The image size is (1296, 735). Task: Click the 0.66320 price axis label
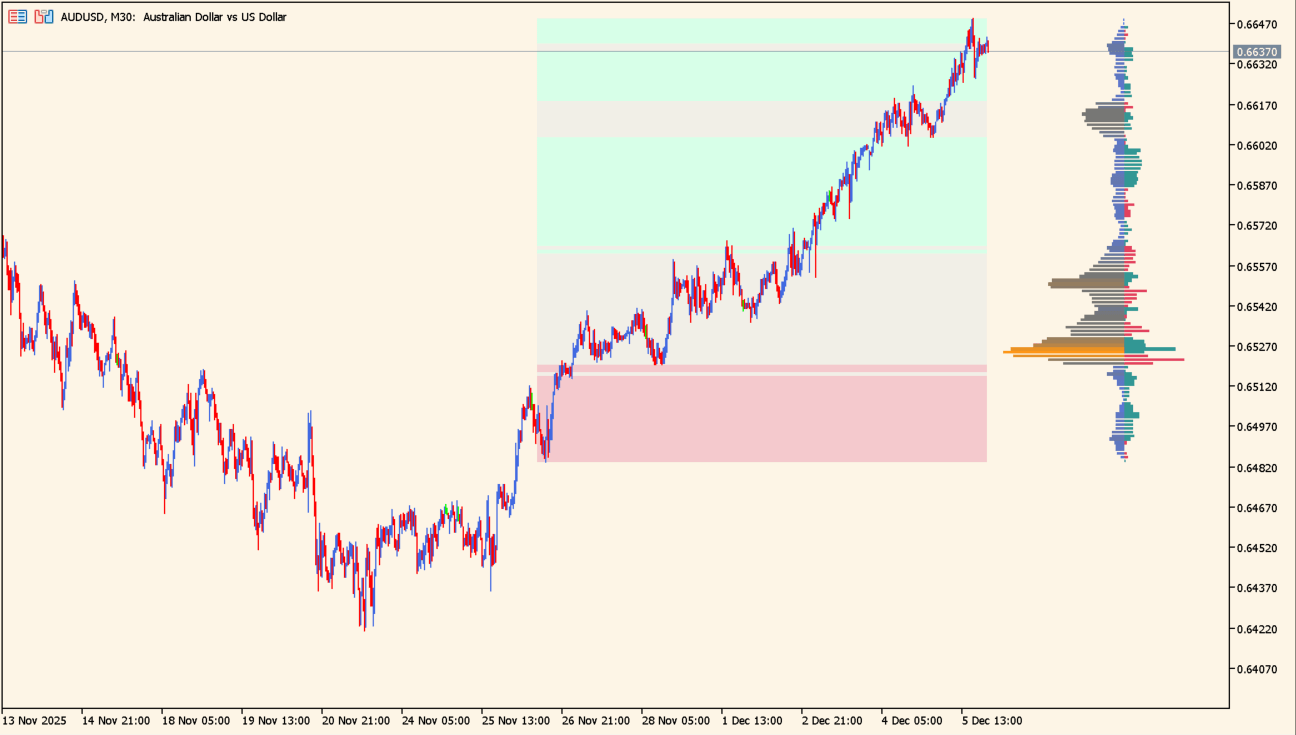(x=1257, y=65)
